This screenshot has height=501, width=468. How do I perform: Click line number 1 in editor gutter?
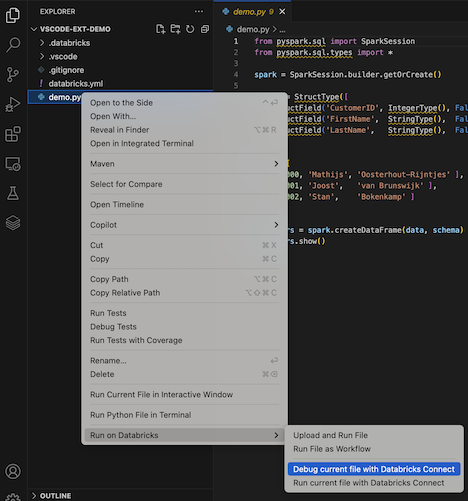pos(236,41)
